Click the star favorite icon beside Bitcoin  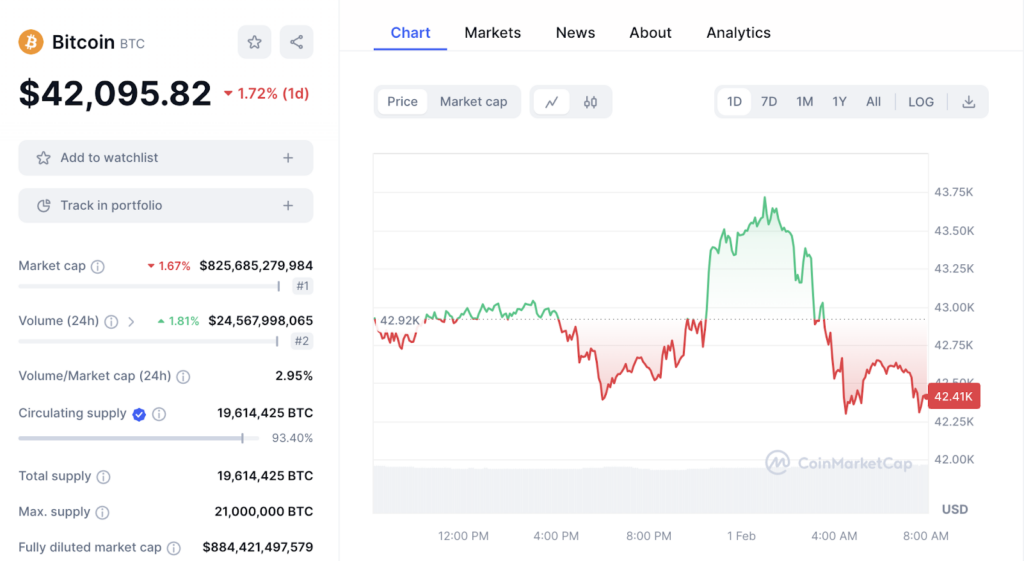[254, 42]
